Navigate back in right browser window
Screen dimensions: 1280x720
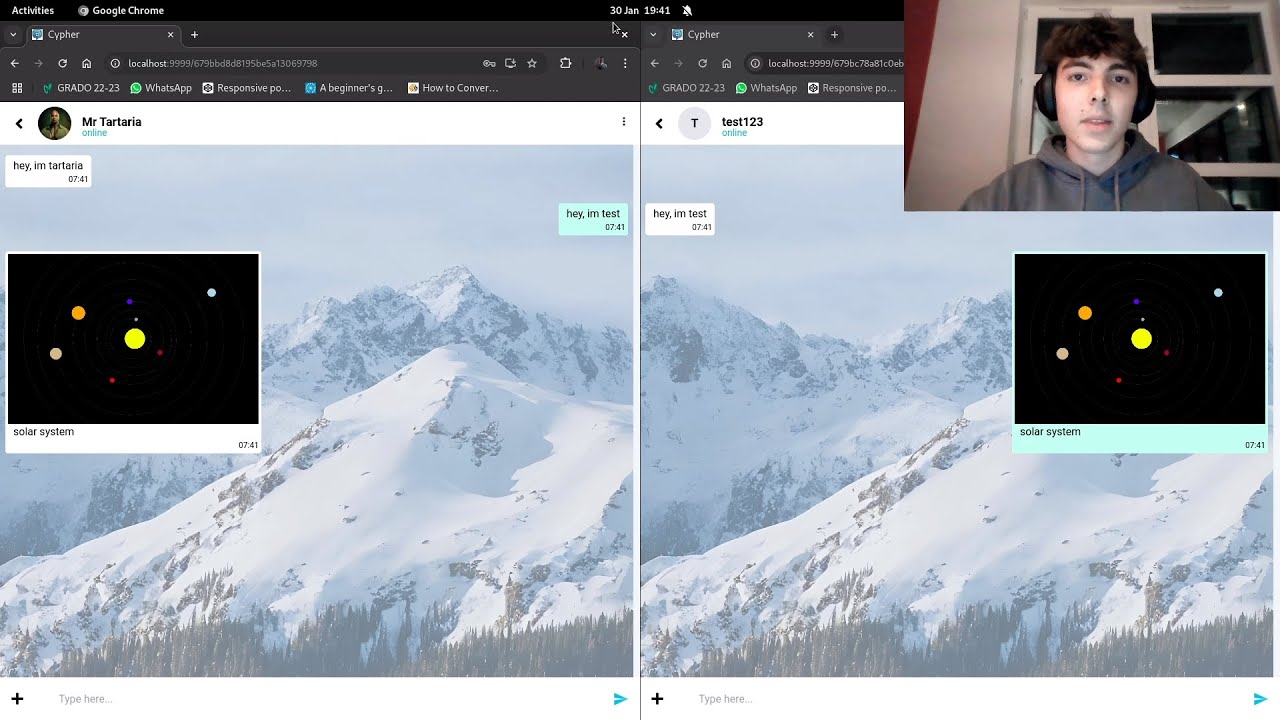(x=654, y=63)
